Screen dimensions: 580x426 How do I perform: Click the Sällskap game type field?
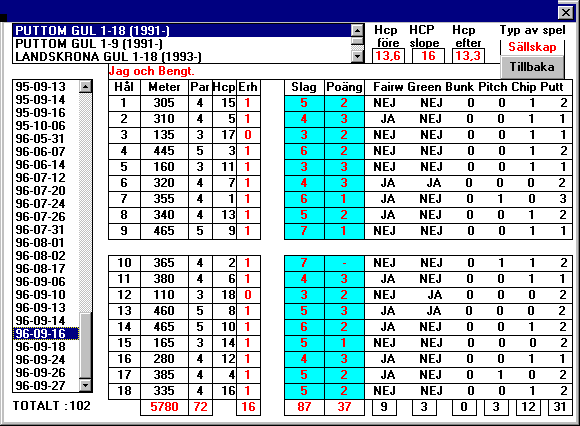click(x=532, y=47)
